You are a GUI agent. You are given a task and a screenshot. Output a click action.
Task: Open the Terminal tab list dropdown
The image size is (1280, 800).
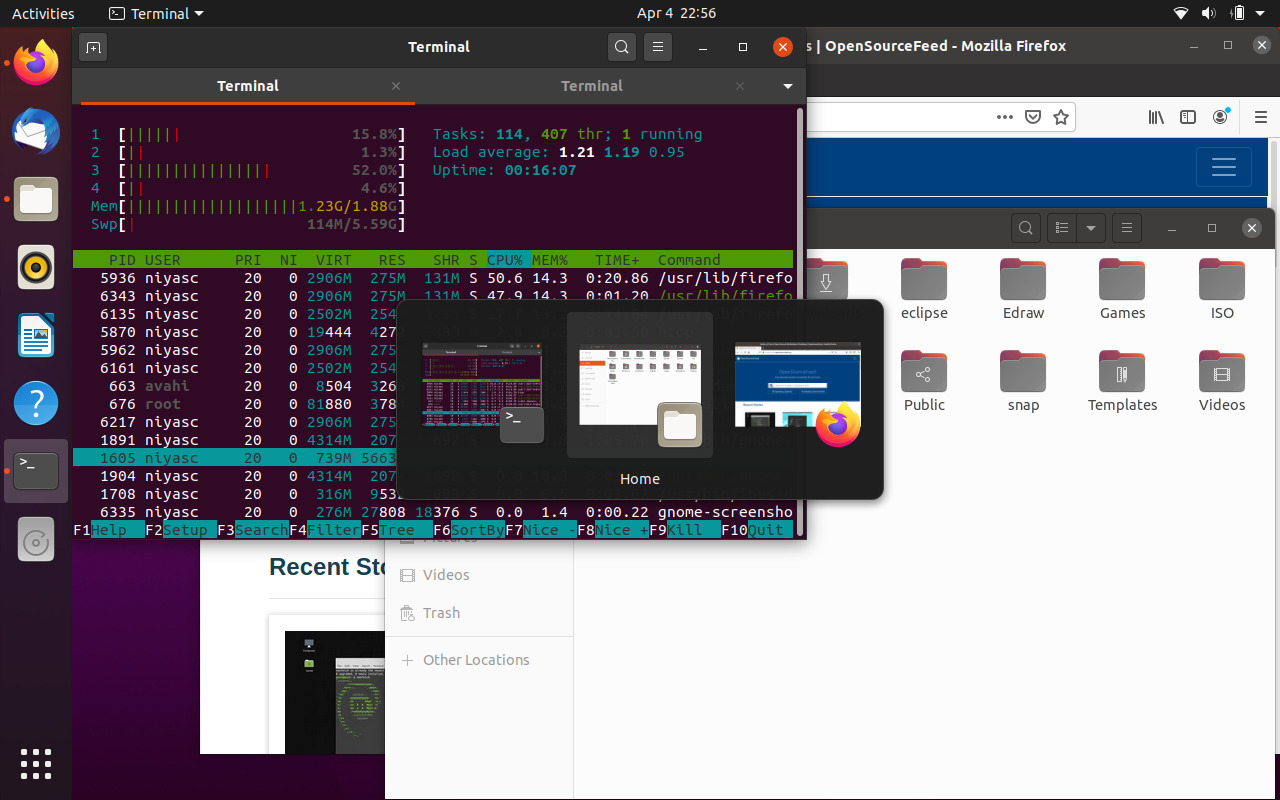tap(788, 86)
